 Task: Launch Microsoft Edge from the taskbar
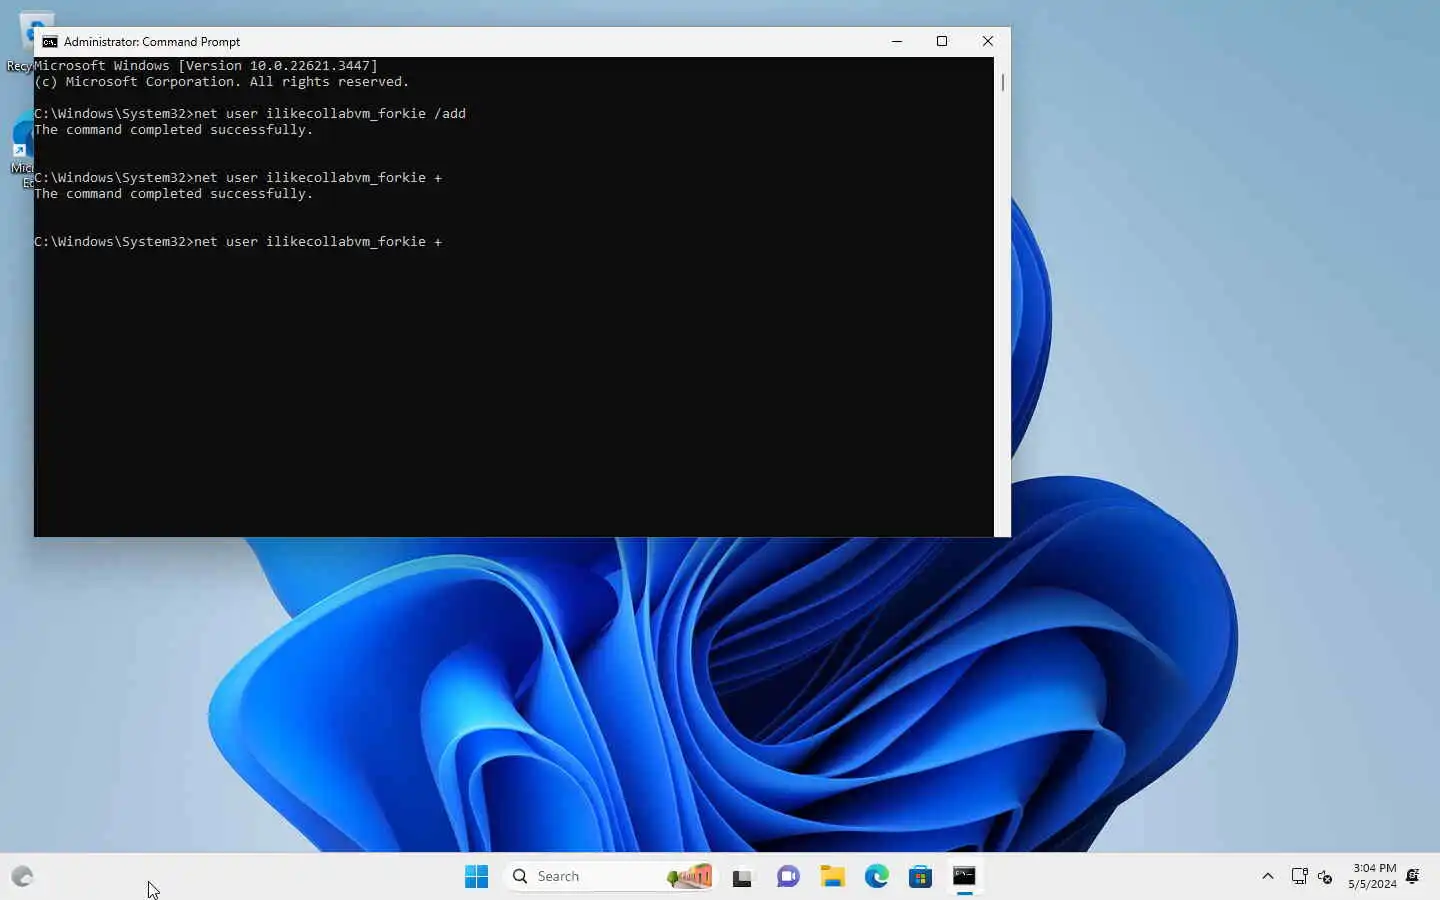877,877
